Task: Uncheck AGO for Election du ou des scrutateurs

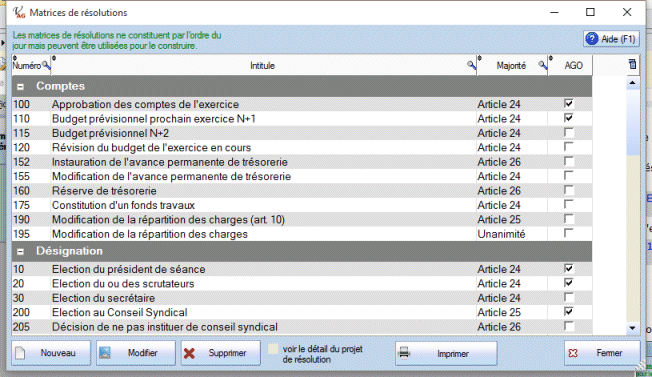Action: click(x=568, y=283)
